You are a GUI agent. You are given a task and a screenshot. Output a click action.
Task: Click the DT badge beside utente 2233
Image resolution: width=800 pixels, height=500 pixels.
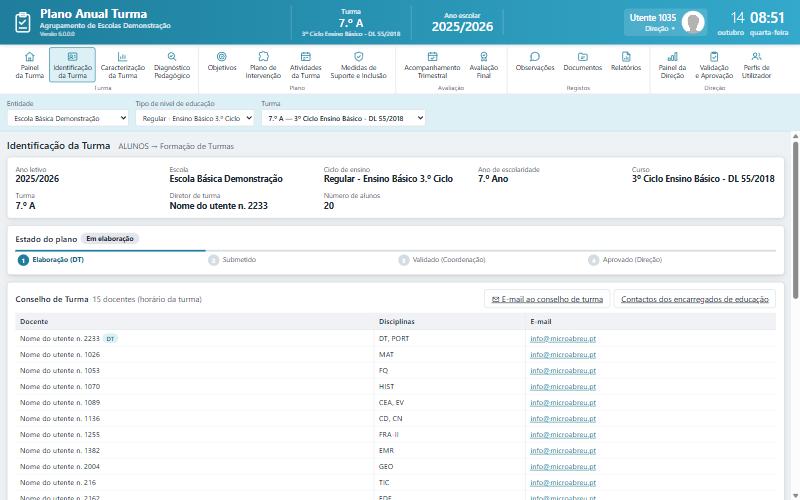(110, 339)
